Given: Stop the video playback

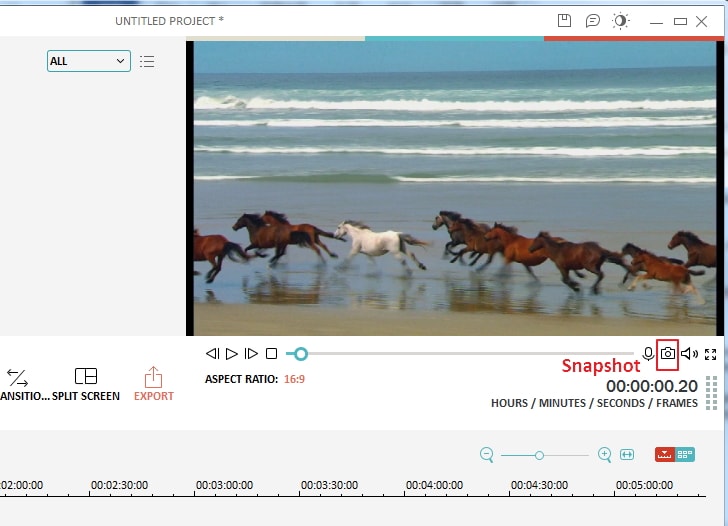Looking at the screenshot, I should click(272, 354).
